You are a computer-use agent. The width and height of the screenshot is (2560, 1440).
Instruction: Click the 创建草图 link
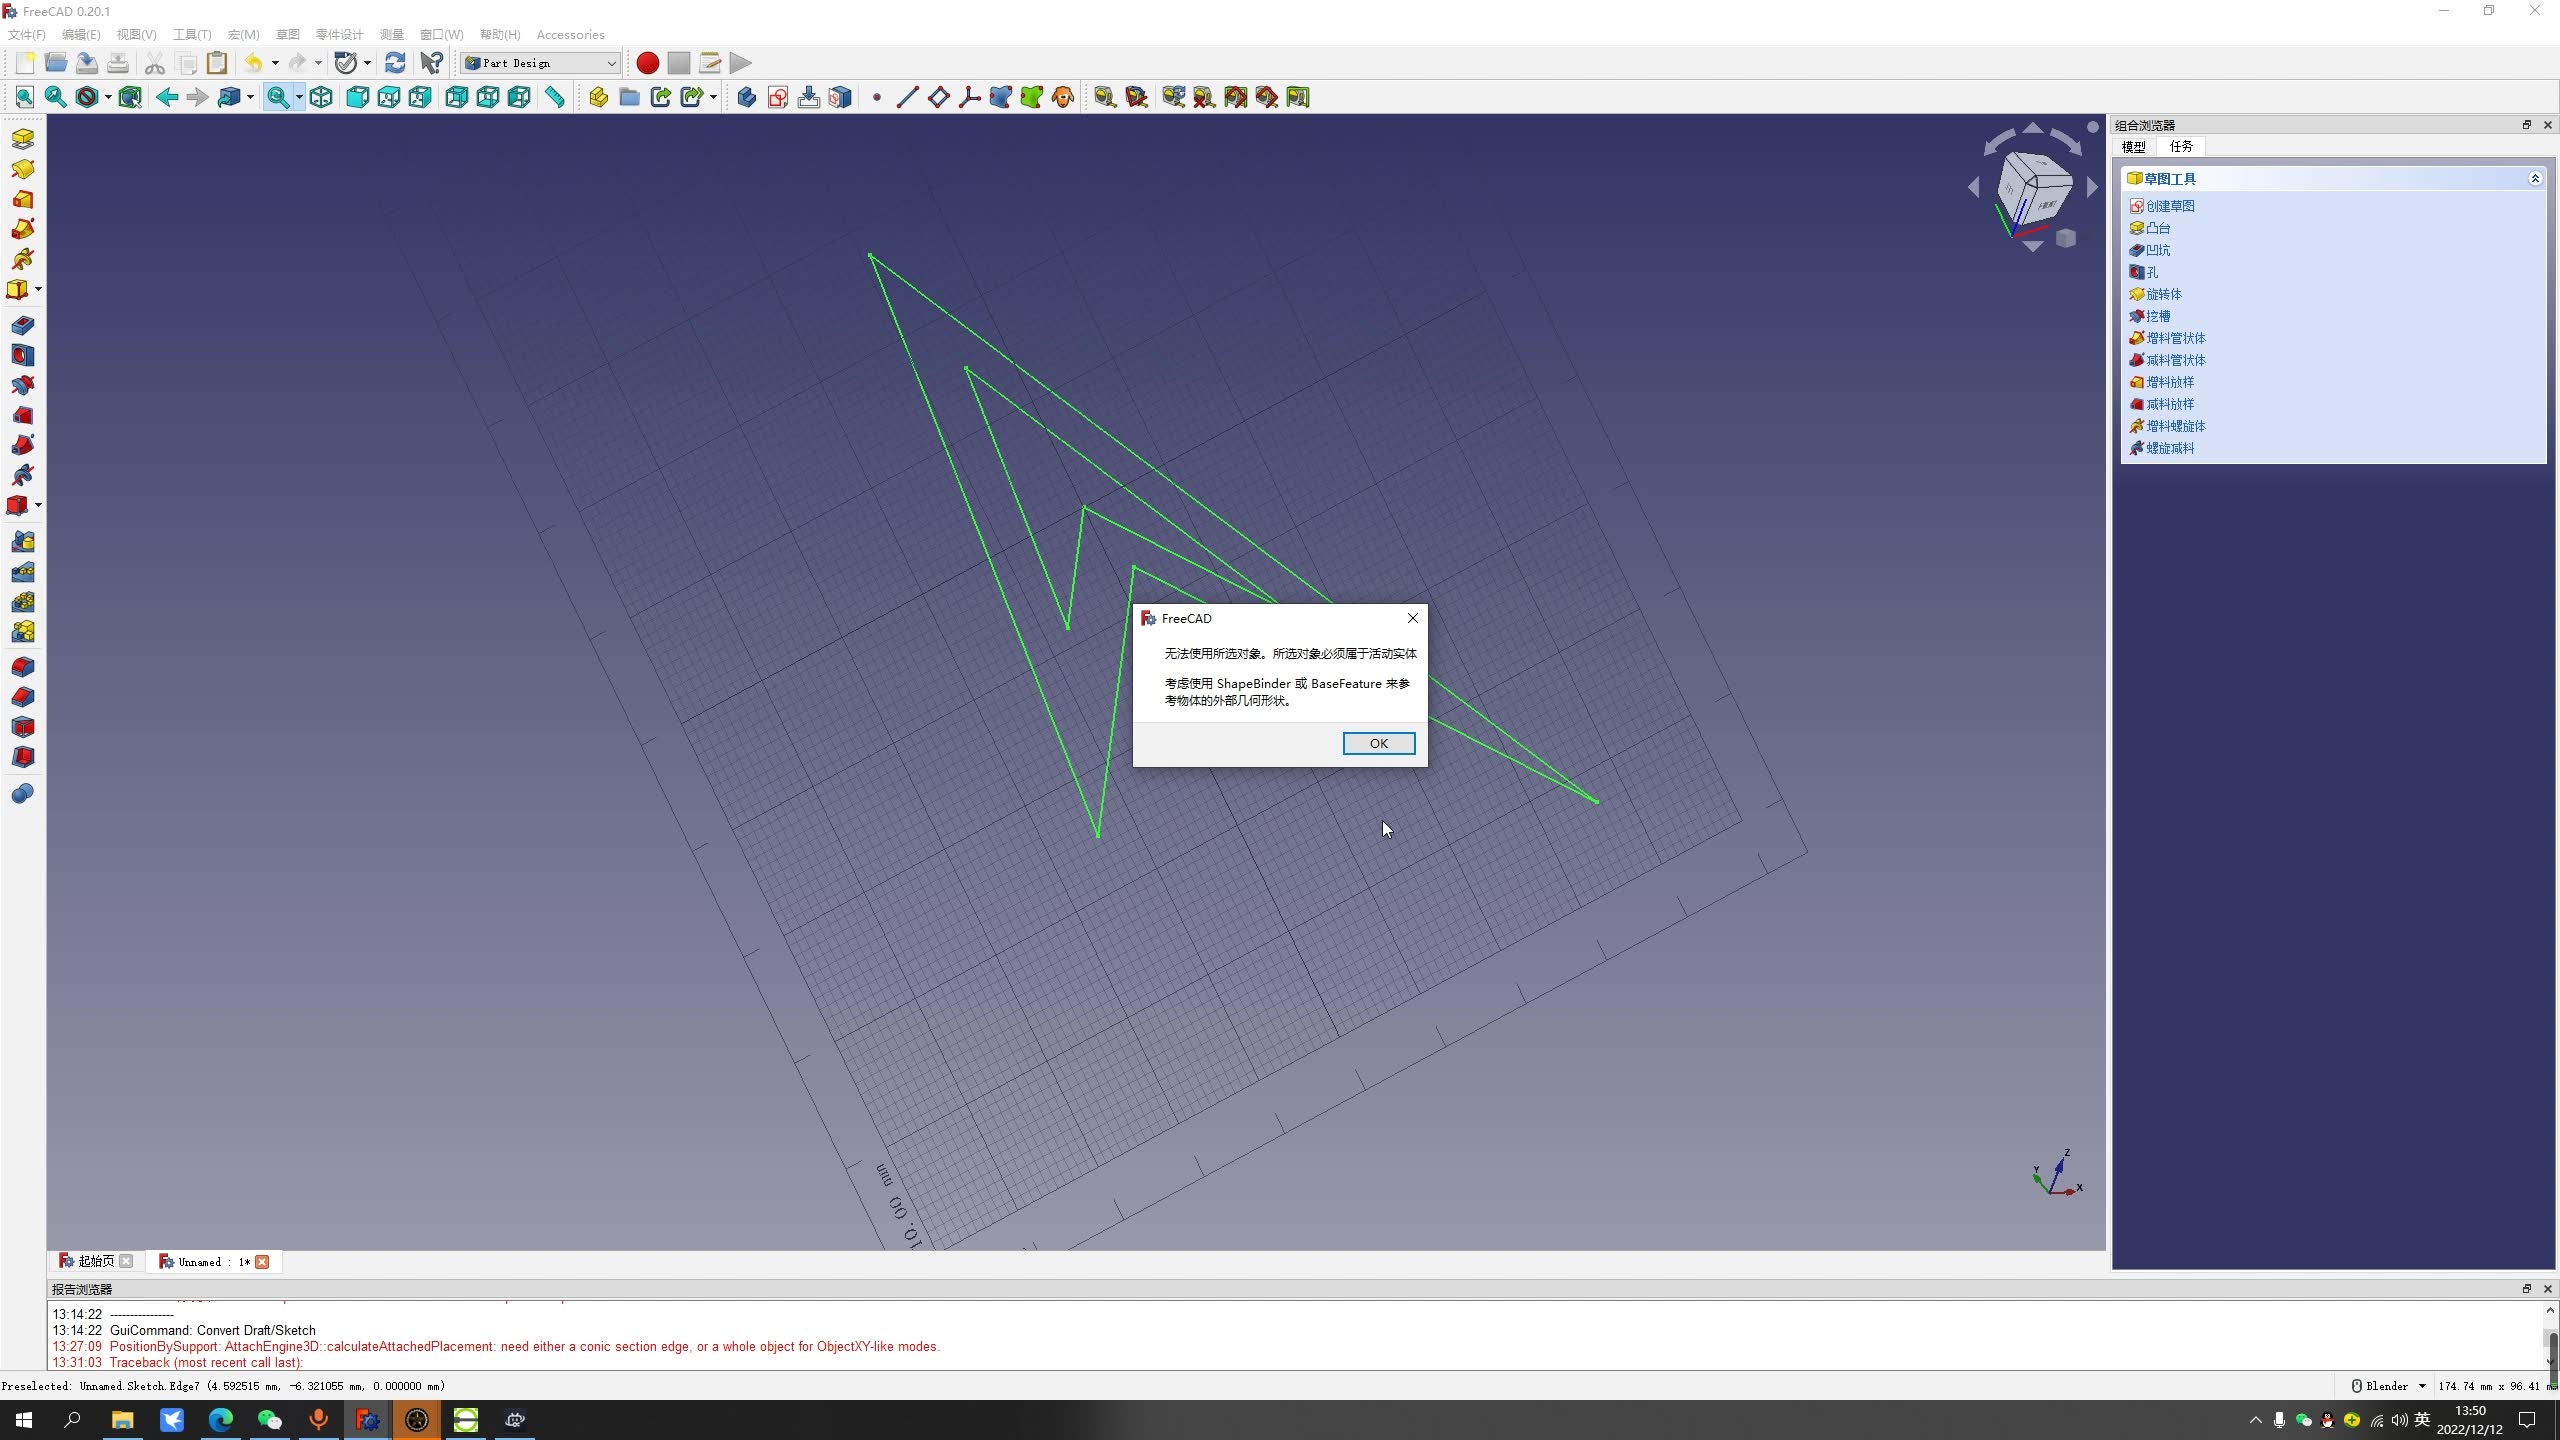2169,206
